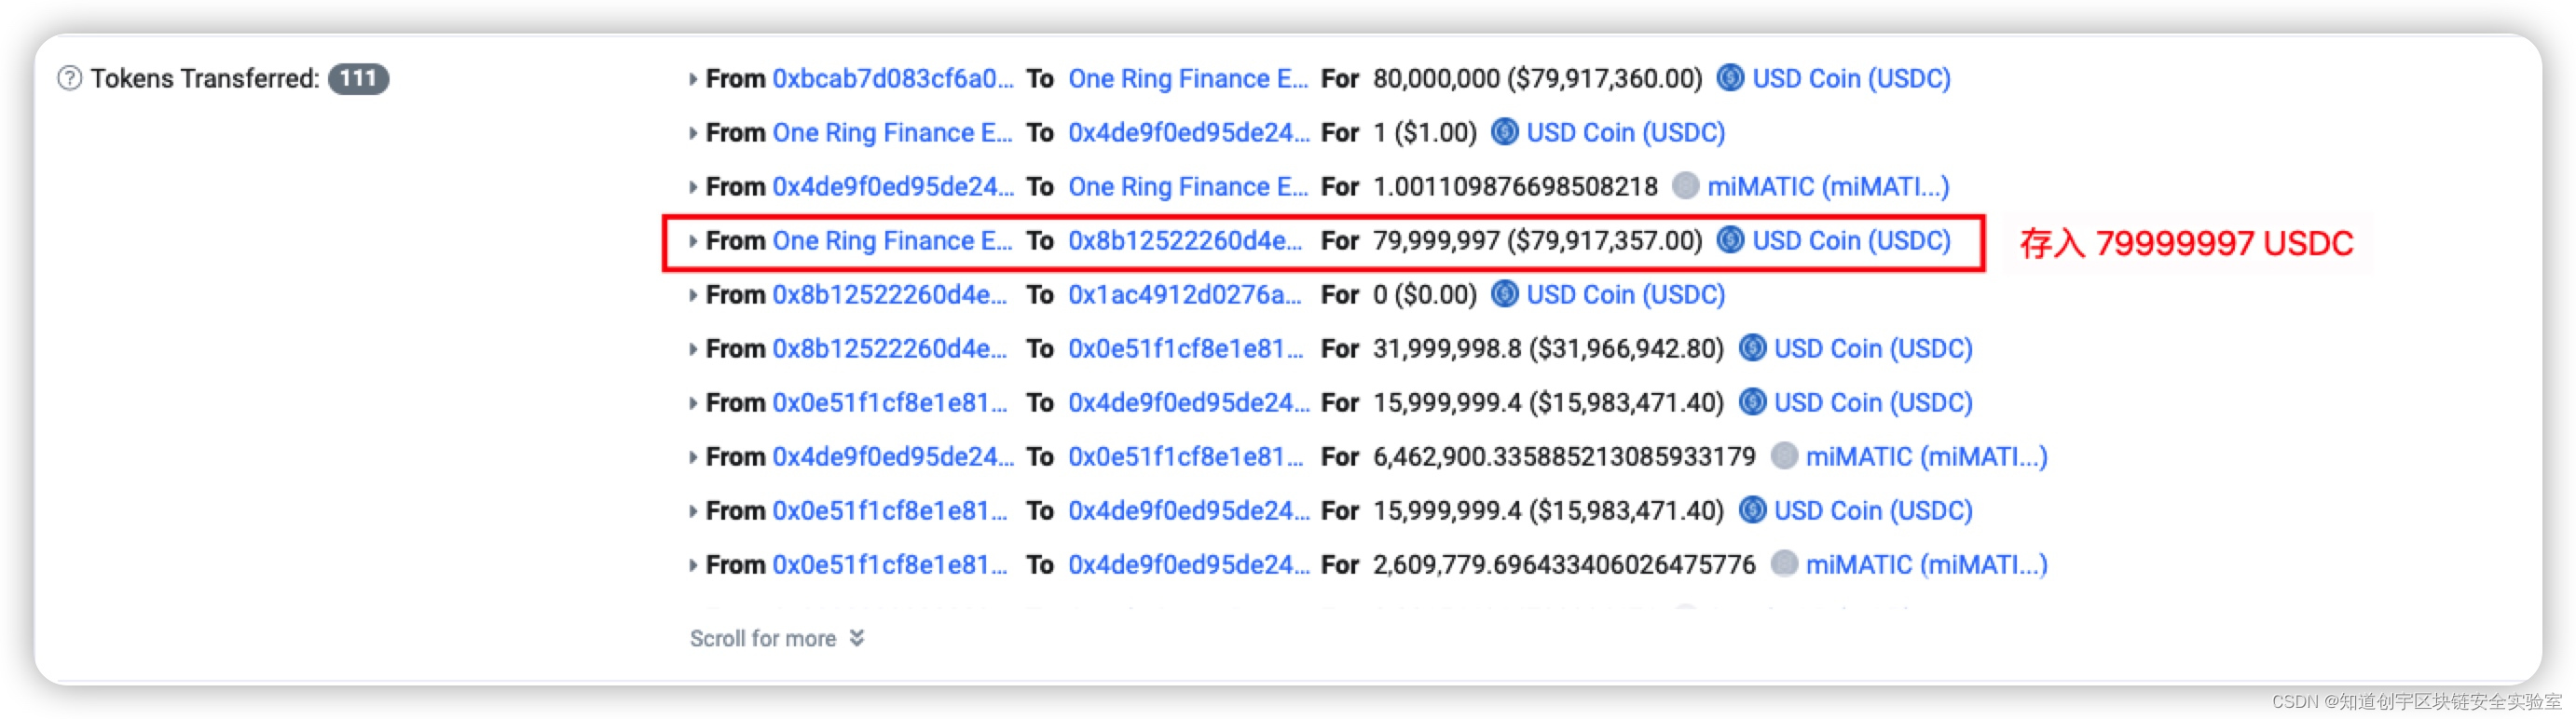The image size is (2576, 719).
Task: Open One Ring Finance recipient in 80,000,000 row
Action: pyautogui.click(x=1188, y=78)
